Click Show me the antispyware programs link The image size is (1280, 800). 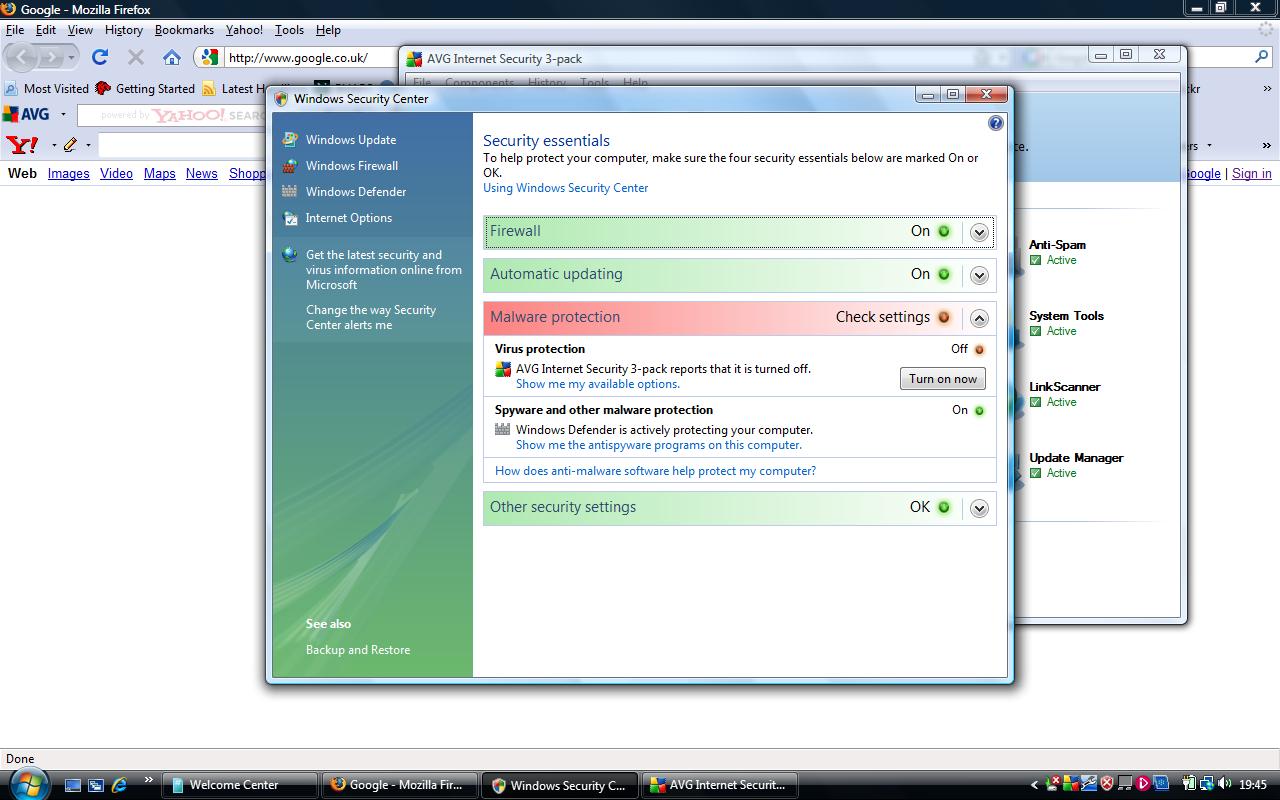click(659, 445)
